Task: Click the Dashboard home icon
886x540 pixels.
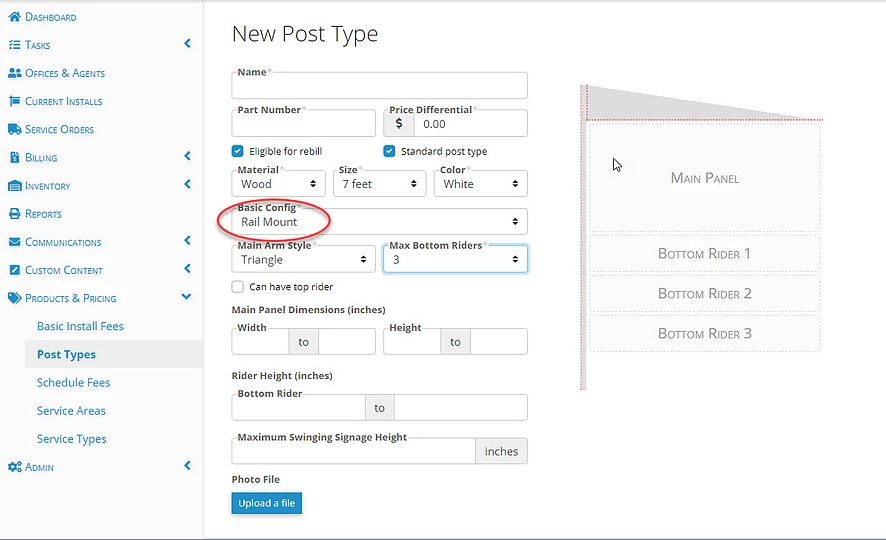Action: (x=15, y=17)
